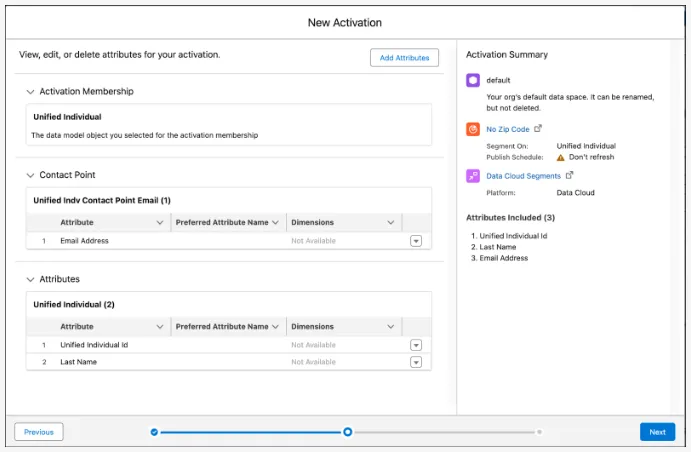The height and width of the screenshot is (452, 691).
Task: Open external link icon beside No Zip Code
Action: pos(538,129)
